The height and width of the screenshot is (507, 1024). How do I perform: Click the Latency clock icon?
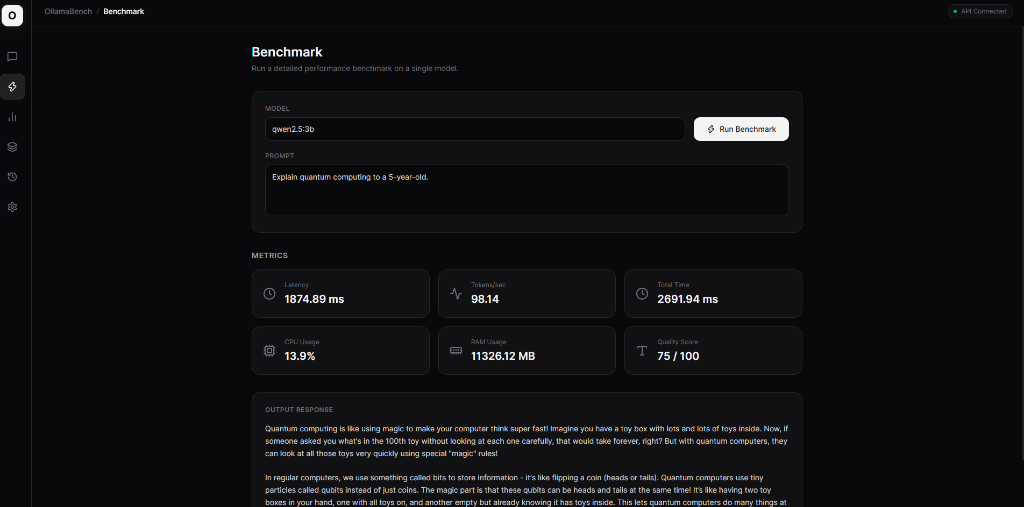[x=269, y=293]
